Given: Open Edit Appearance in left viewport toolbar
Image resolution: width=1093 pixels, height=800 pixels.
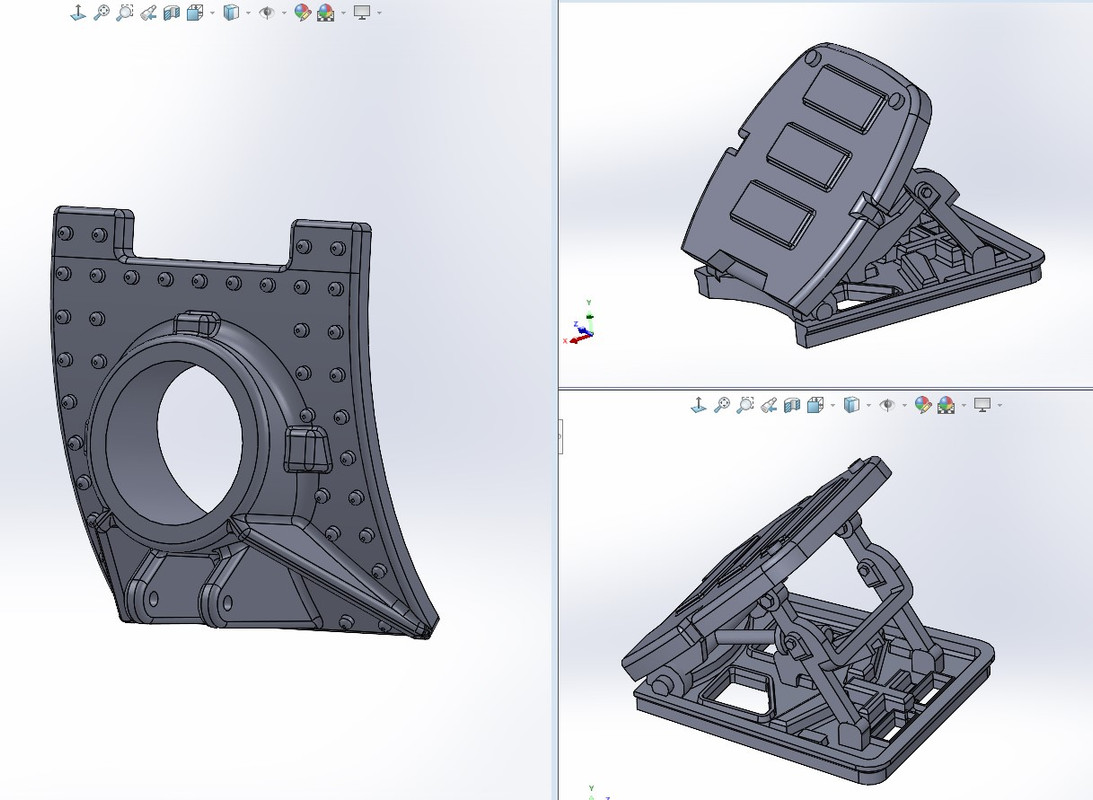Looking at the screenshot, I should click(x=302, y=13).
